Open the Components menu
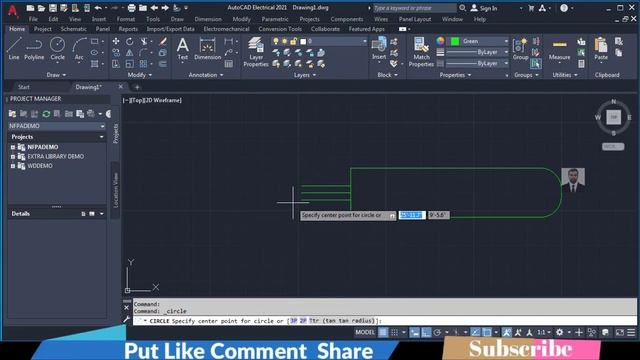Screen dimensions: 640x360 point(347,19)
